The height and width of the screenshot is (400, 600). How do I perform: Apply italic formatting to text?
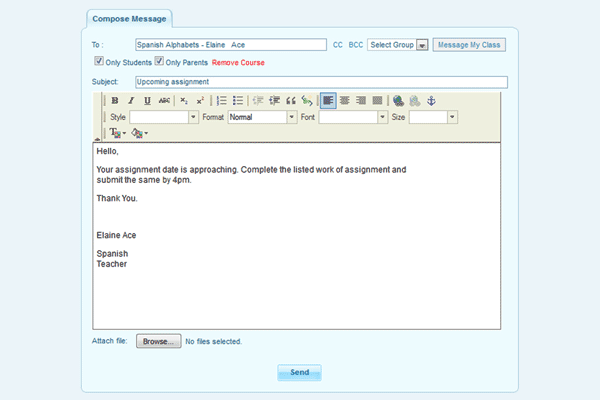(x=131, y=101)
